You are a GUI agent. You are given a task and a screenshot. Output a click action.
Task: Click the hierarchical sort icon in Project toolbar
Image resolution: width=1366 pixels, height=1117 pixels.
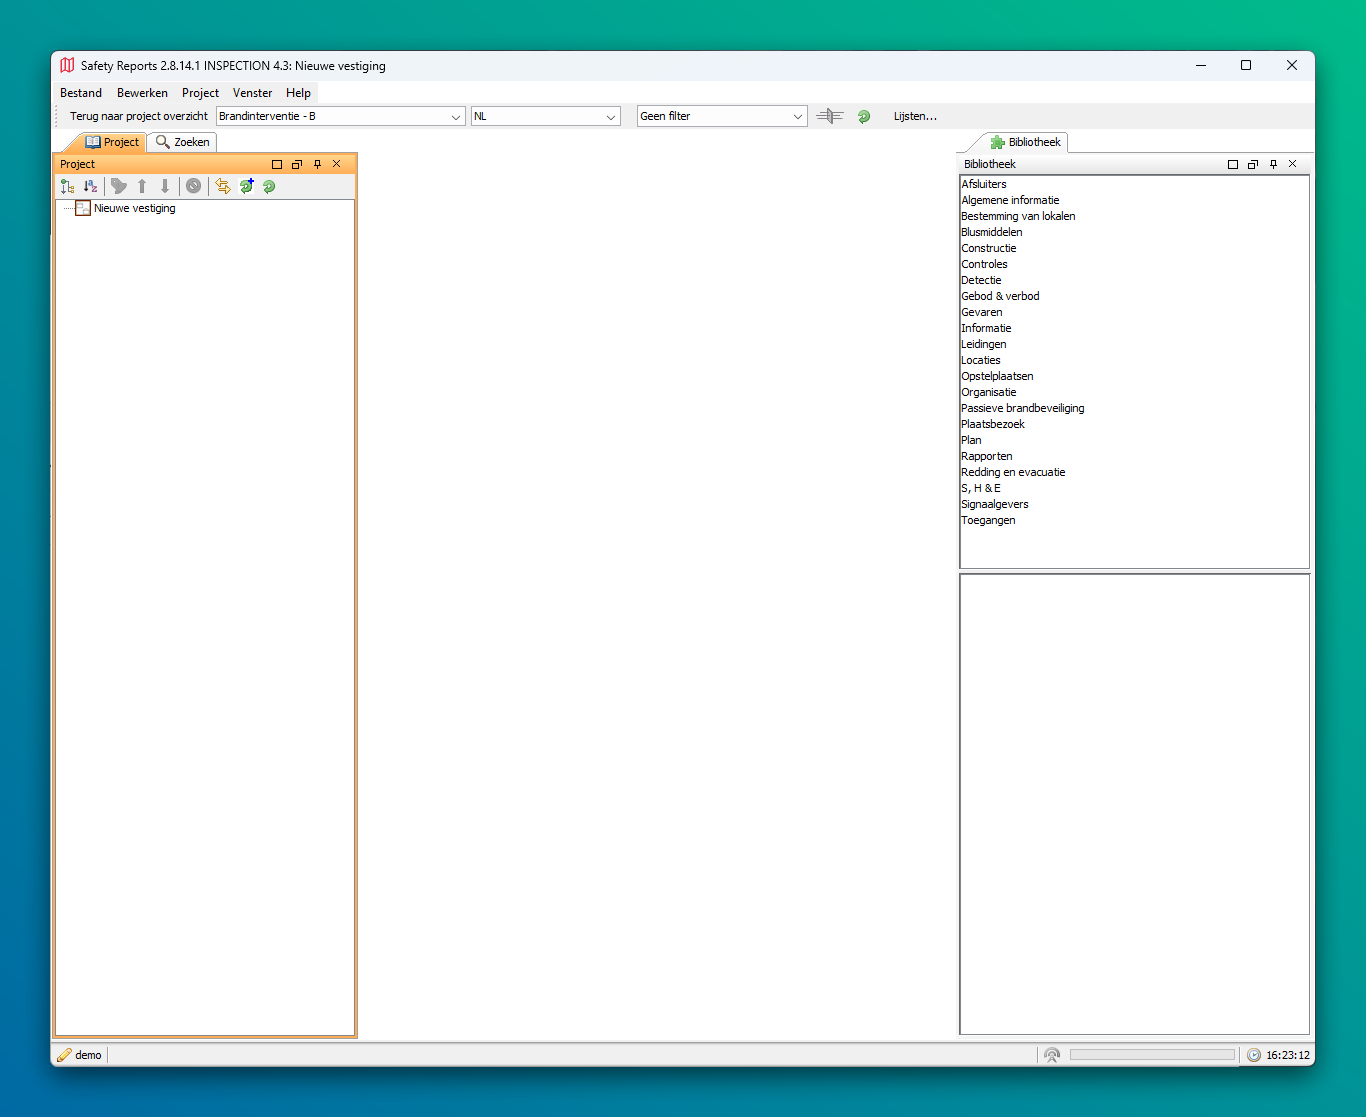coord(67,186)
